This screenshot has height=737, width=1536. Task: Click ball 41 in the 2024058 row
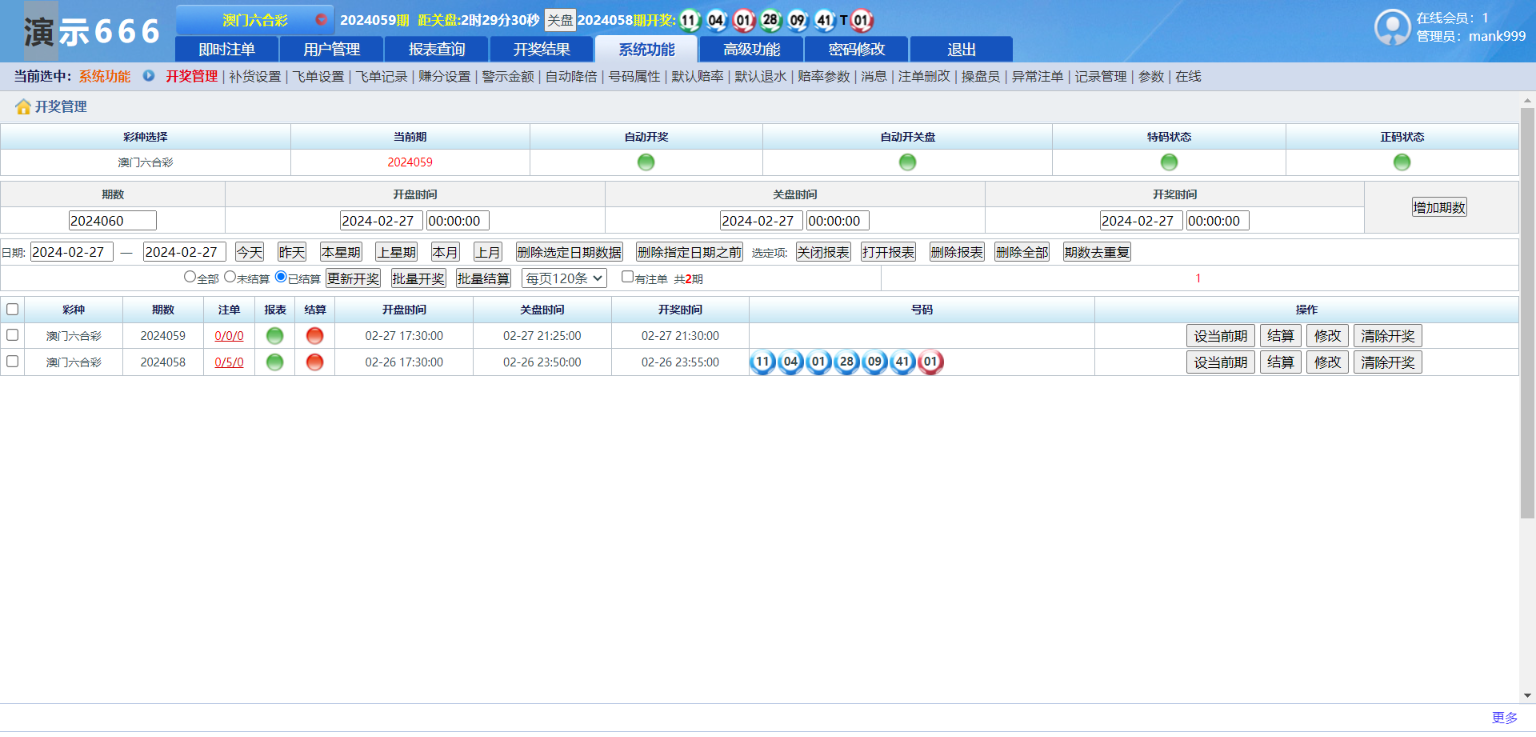click(x=903, y=362)
